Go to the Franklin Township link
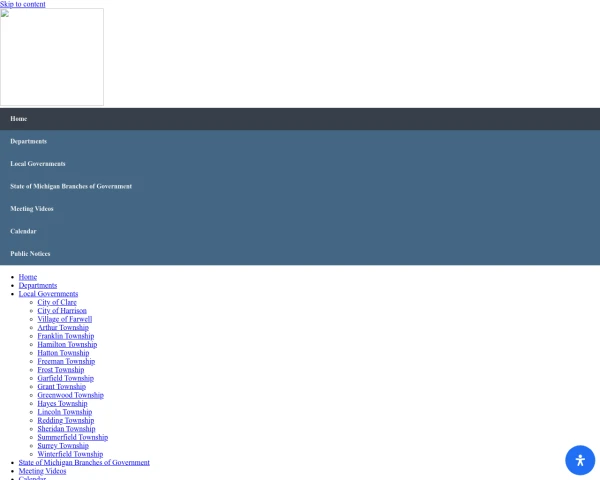Viewport: 600px width, 480px height. tap(66, 336)
